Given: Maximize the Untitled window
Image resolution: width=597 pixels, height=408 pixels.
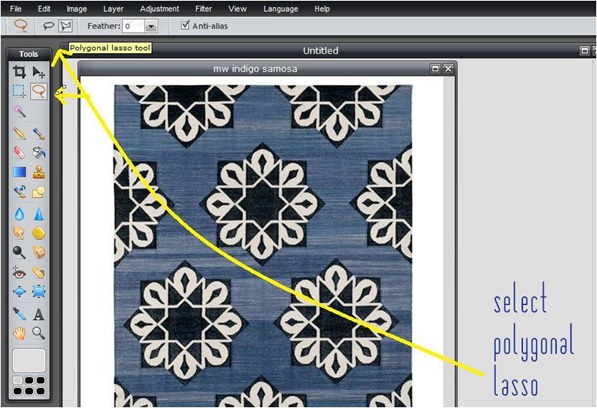Looking at the screenshot, I should 584,50.
